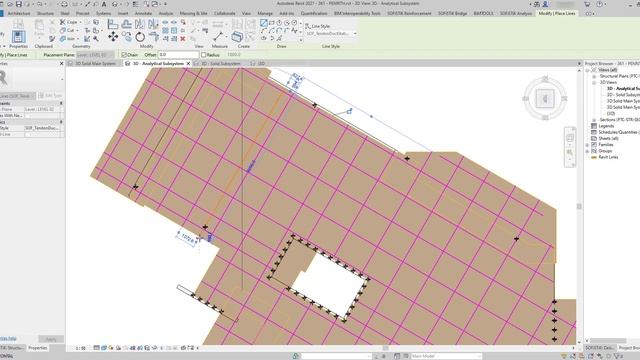Viewport: 640px width, 360px height.
Task: Click the Main Model design option field in status bar
Action: point(446,356)
